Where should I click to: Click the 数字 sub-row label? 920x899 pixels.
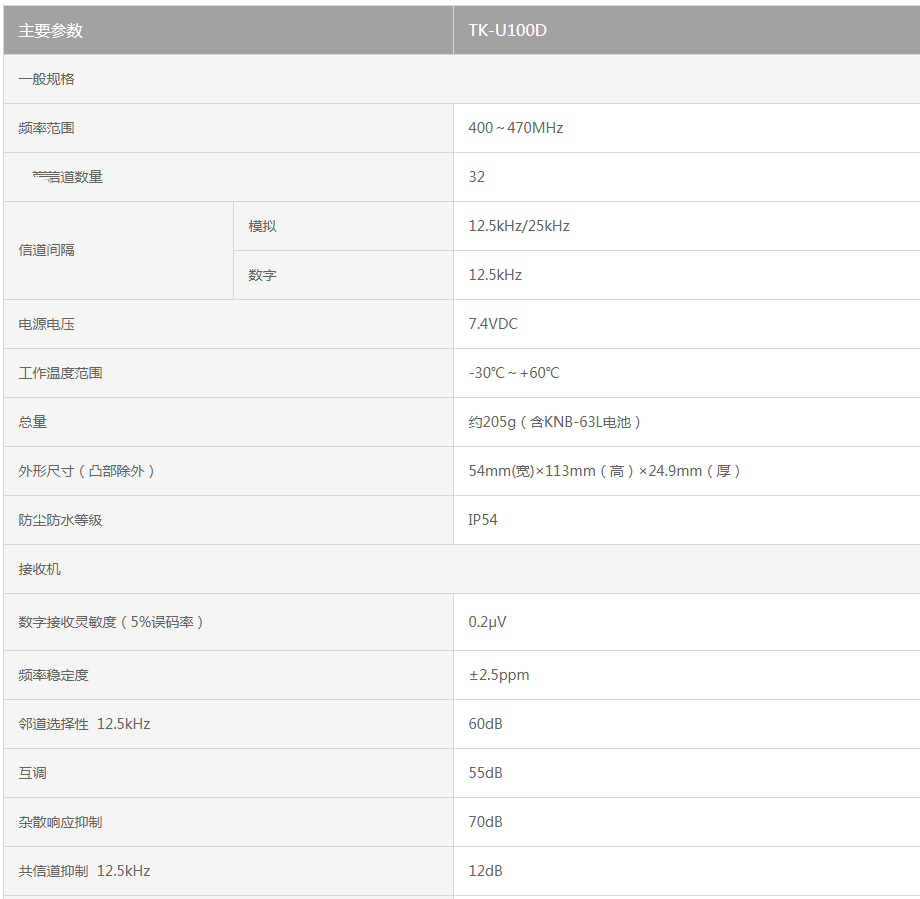pos(262,275)
